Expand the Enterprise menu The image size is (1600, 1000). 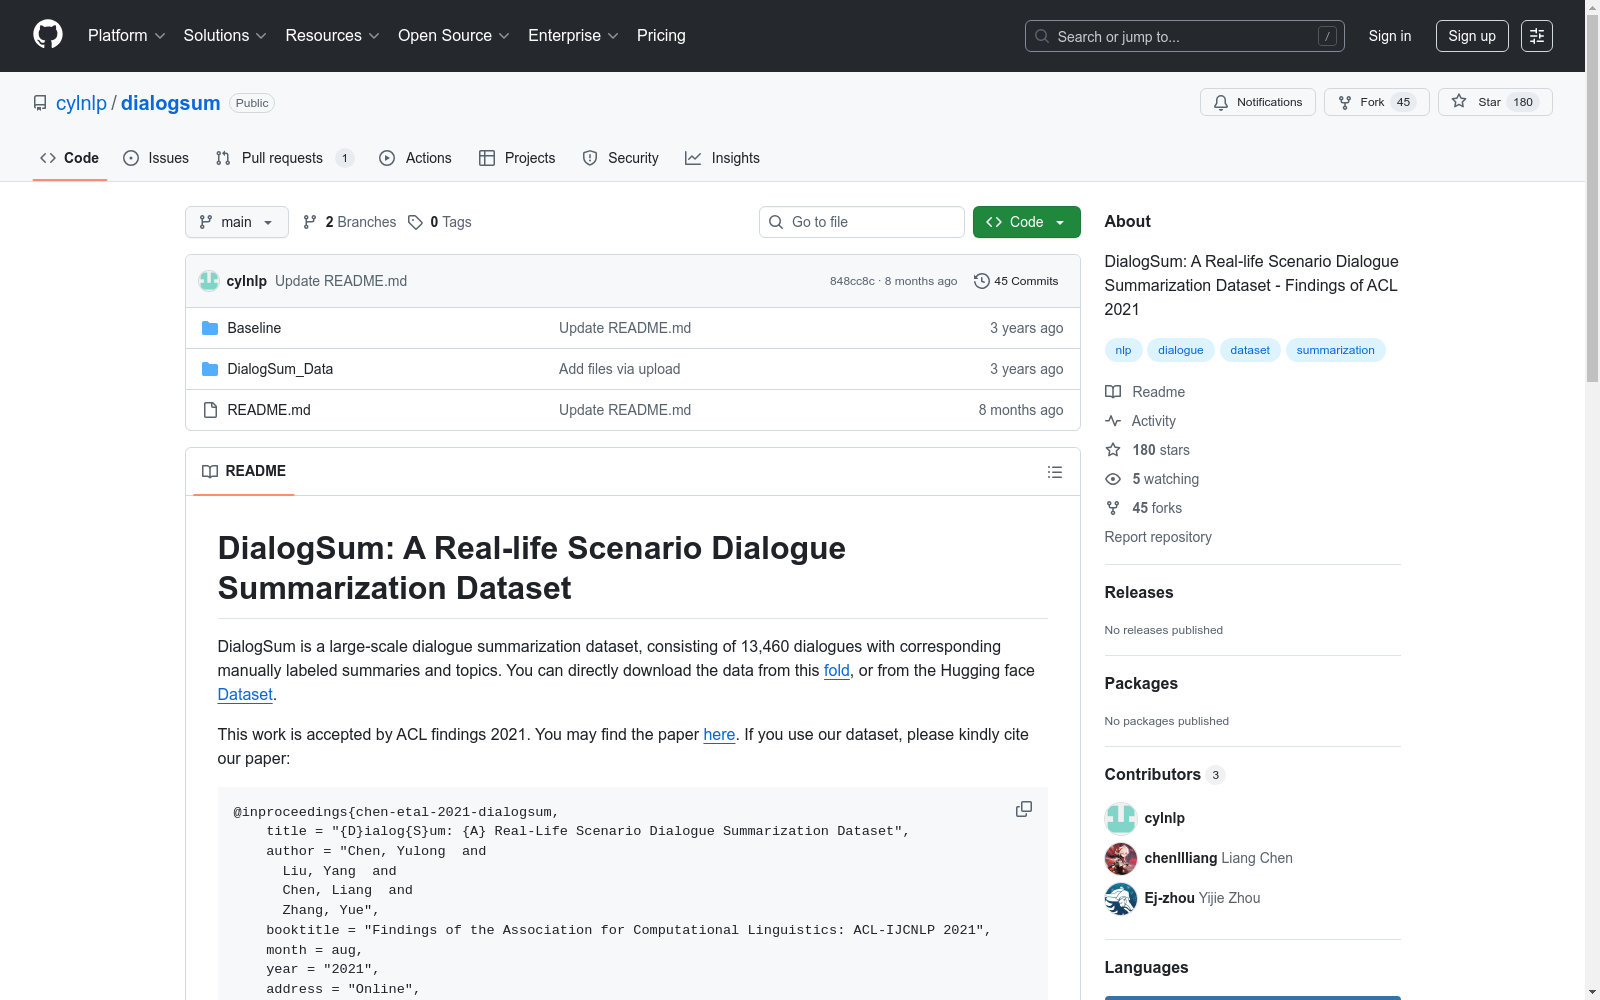(573, 36)
